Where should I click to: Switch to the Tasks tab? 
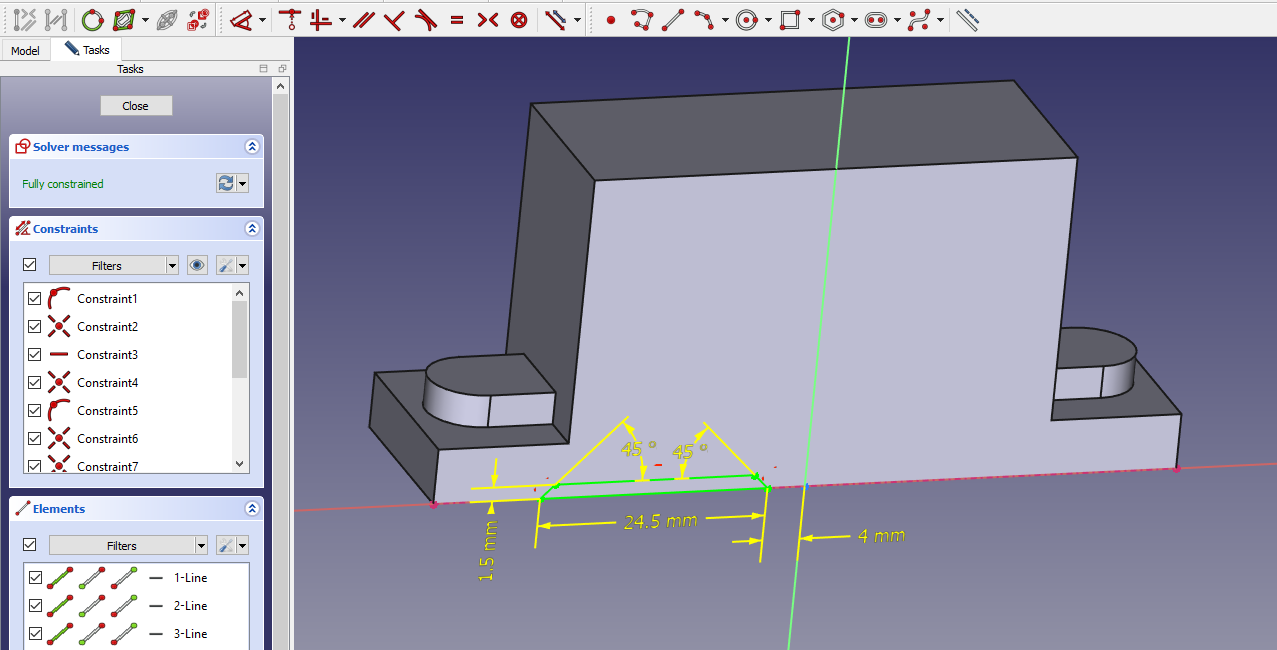87,50
